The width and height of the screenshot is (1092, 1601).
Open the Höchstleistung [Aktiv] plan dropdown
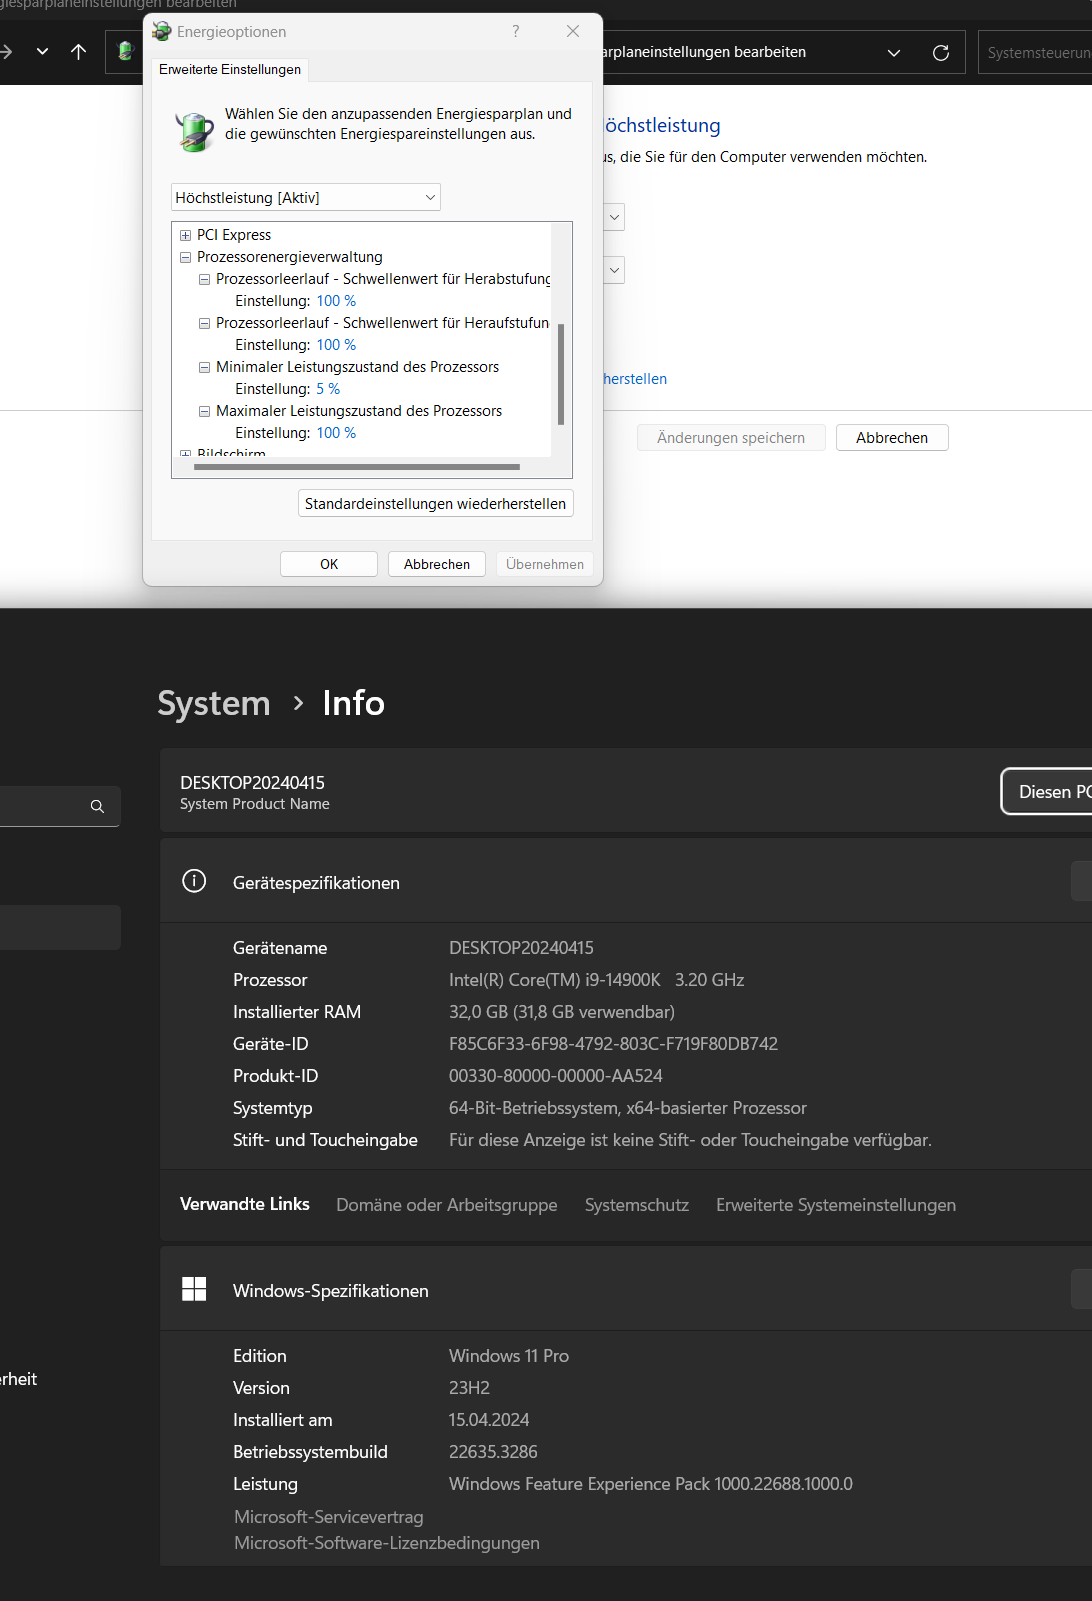306,197
